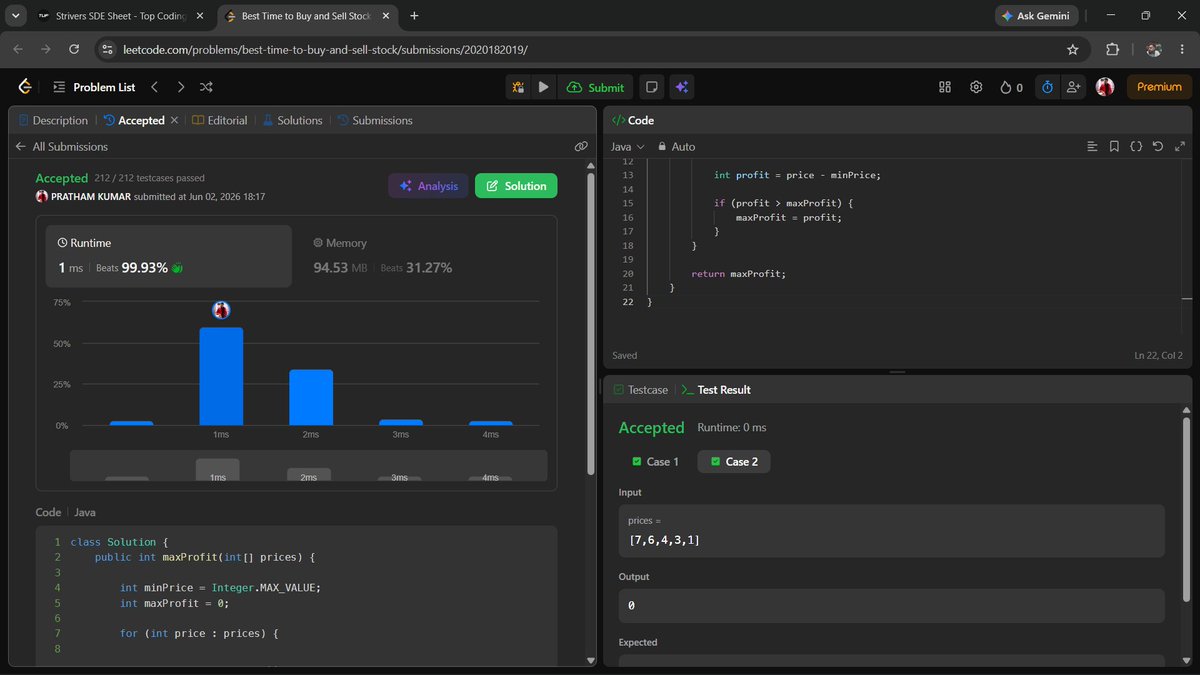Select Case 2 result

tap(734, 462)
